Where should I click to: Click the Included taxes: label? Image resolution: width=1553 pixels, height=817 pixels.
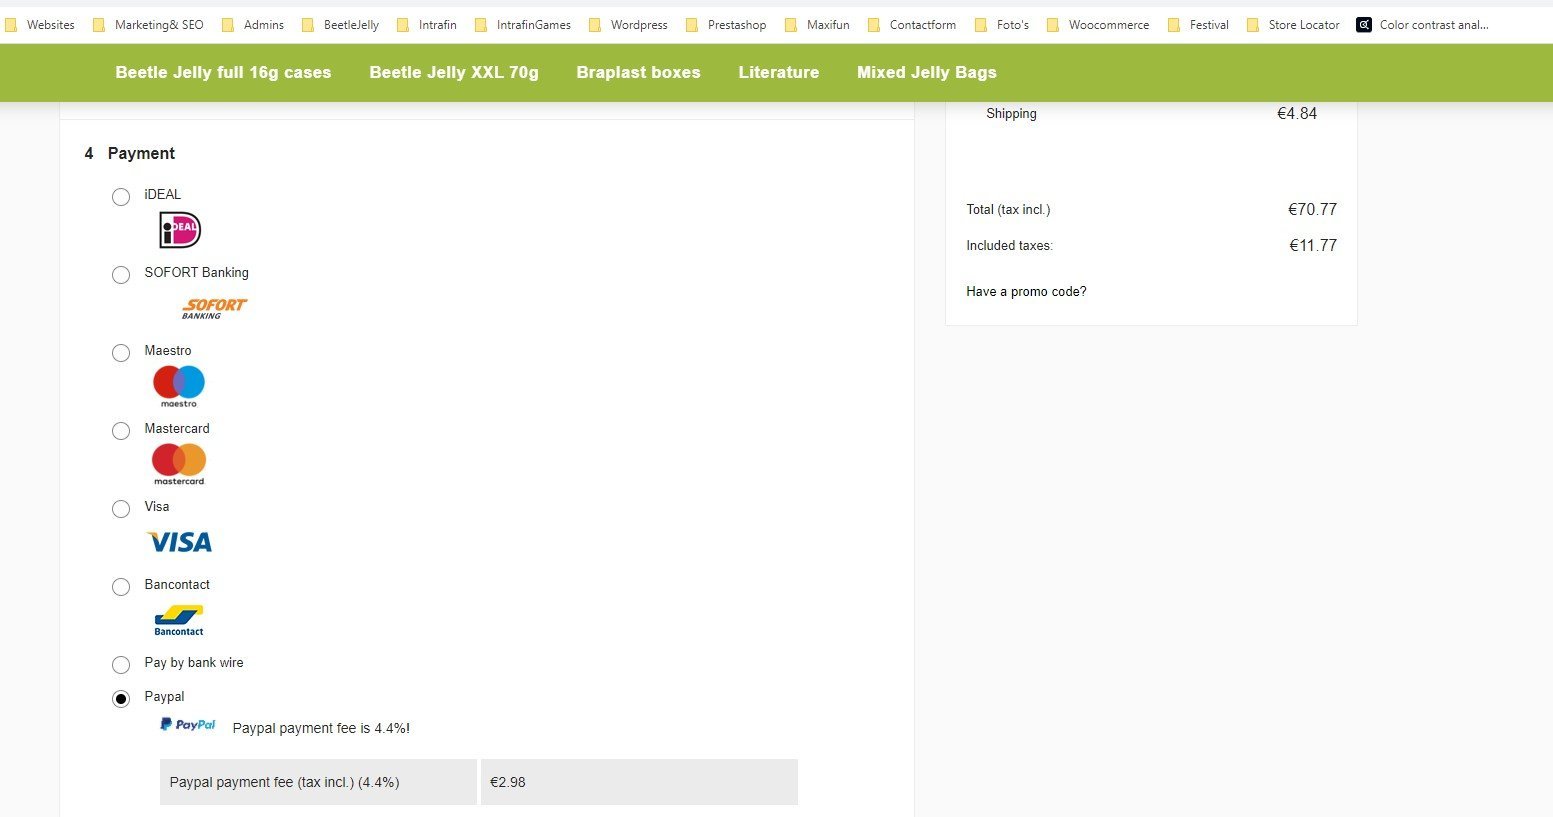click(1009, 246)
